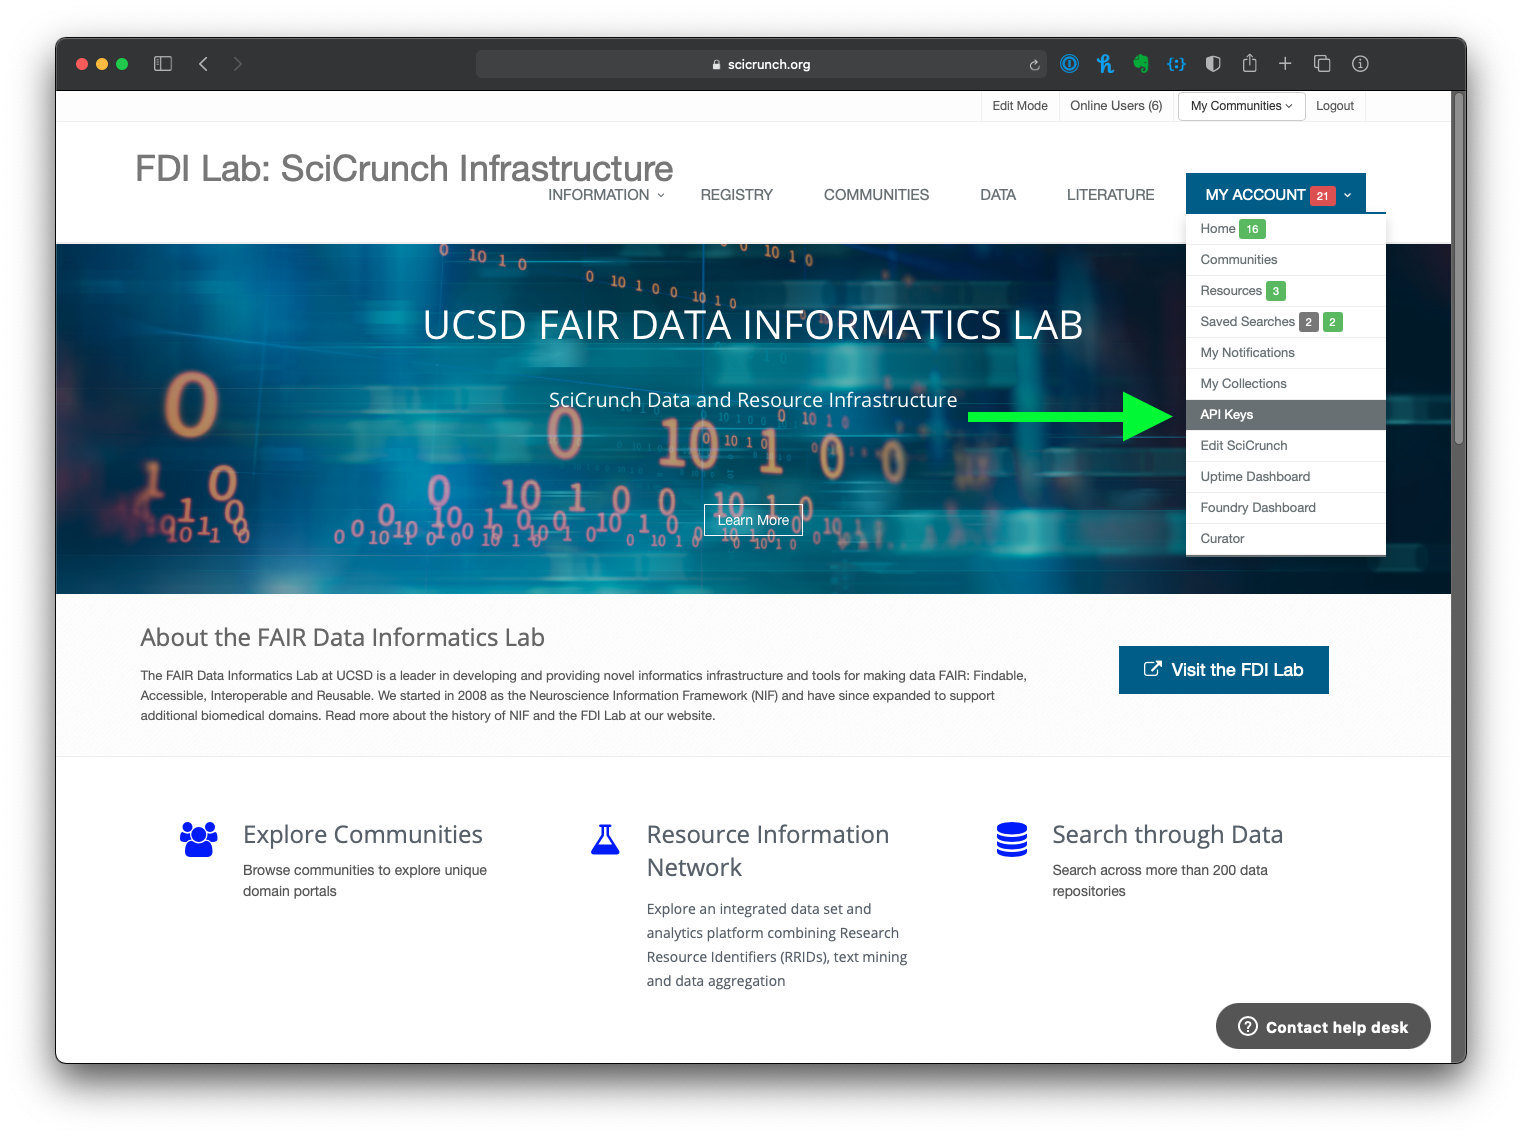Image resolution: width=1522 pixels, height=1137 pixels.
Task: Click the Learn More banner button
Action: [x=753, y=520]
